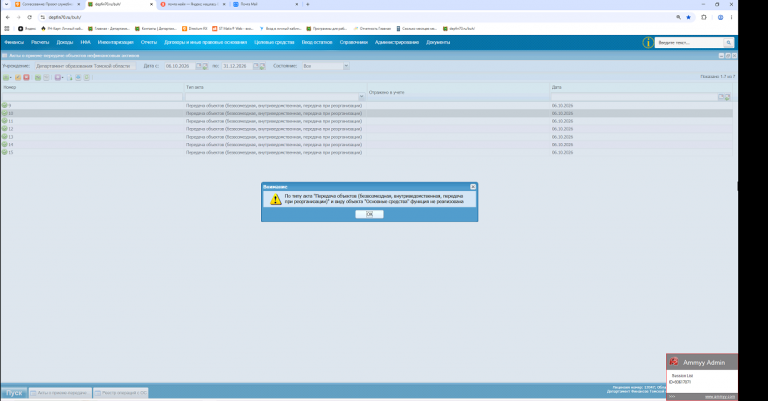The height and width of the screenshot is (401, 768).
Task: Click the green status icon on row 12
Action: click(x=4, y=129)
